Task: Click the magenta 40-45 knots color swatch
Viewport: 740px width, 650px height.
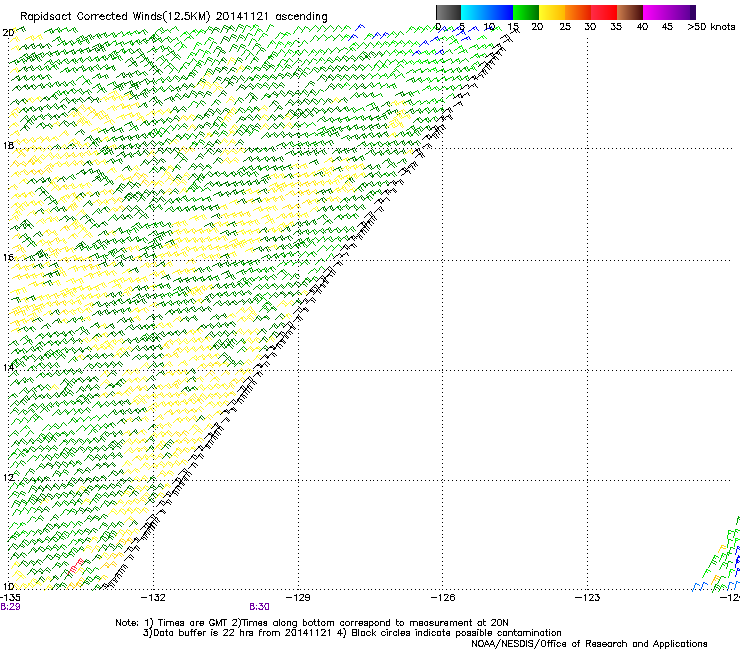Action: [656, 12]
